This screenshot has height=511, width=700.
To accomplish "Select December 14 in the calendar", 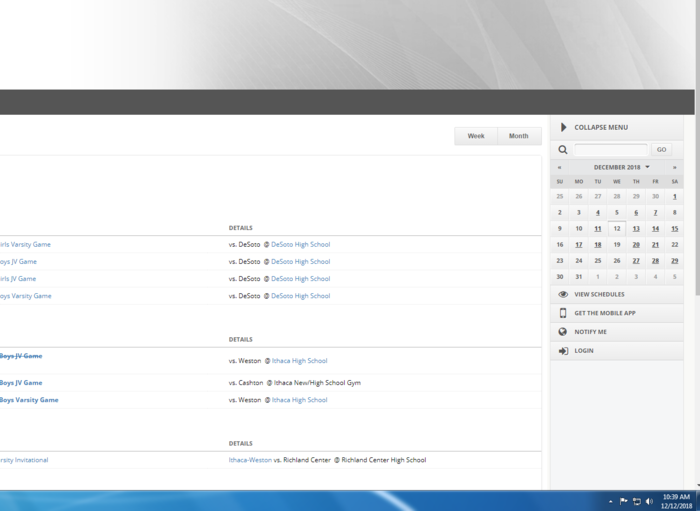I will coord(655,228).
